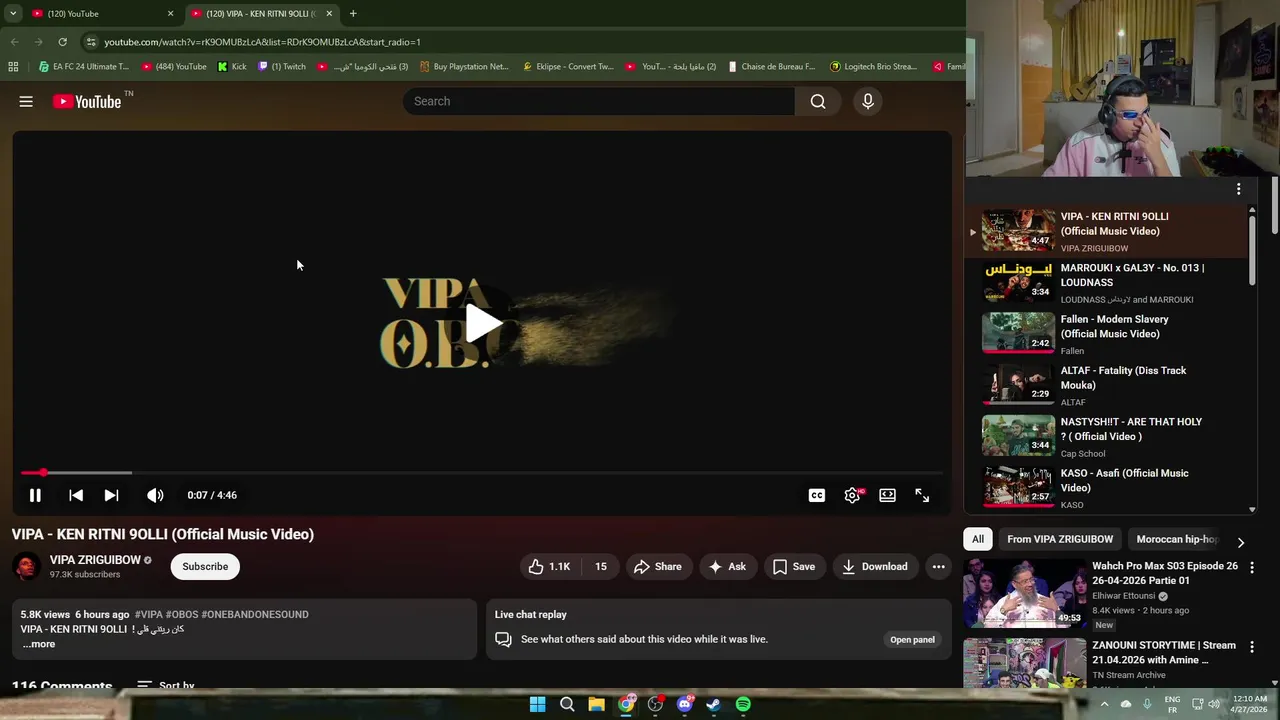This screenshot has height=720, width=1280.
Task: Close the first (120) YouTube tab
Action: click(x=170, y=14)
